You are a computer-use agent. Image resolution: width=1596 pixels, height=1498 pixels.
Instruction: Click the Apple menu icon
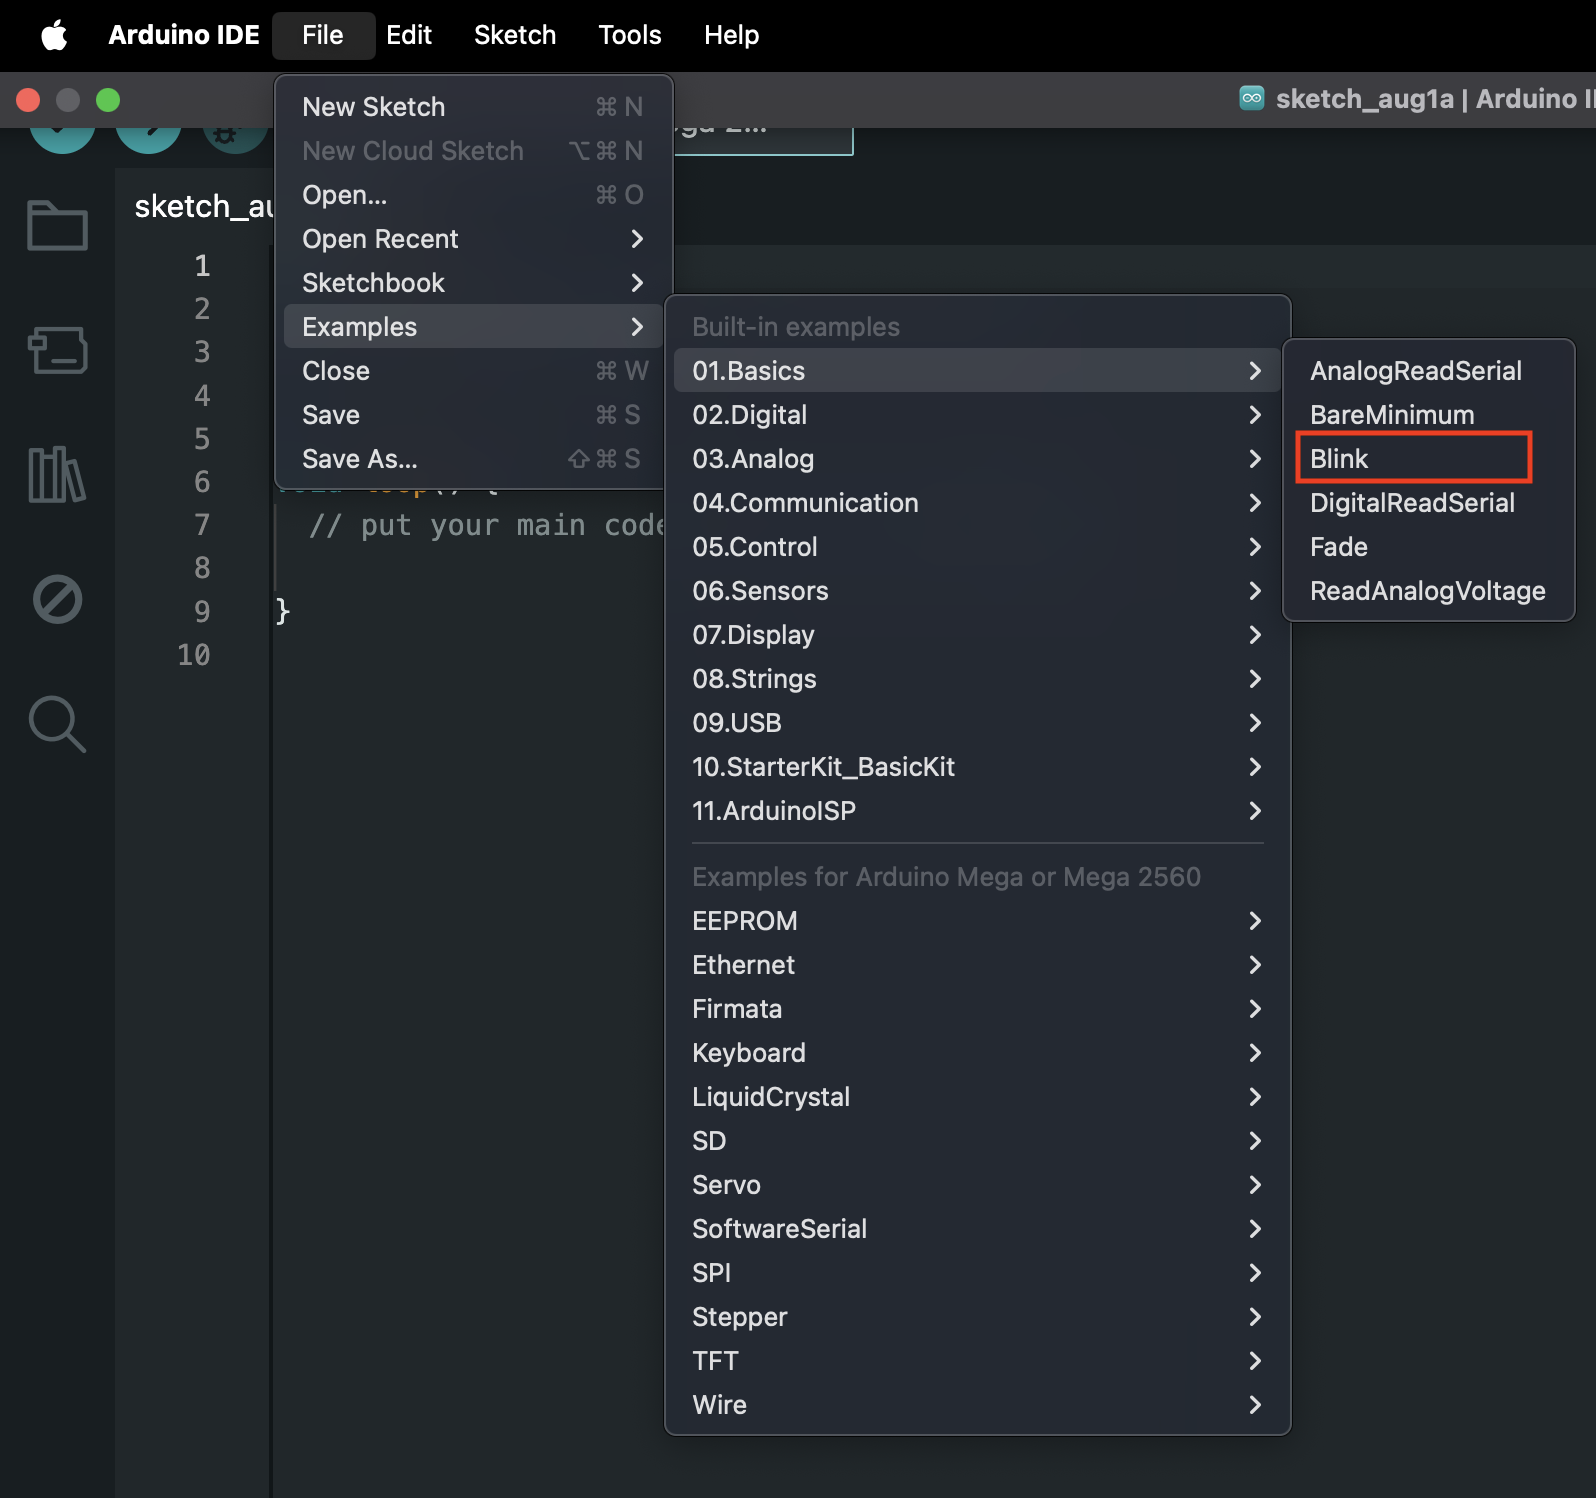[x=54, y=35]
